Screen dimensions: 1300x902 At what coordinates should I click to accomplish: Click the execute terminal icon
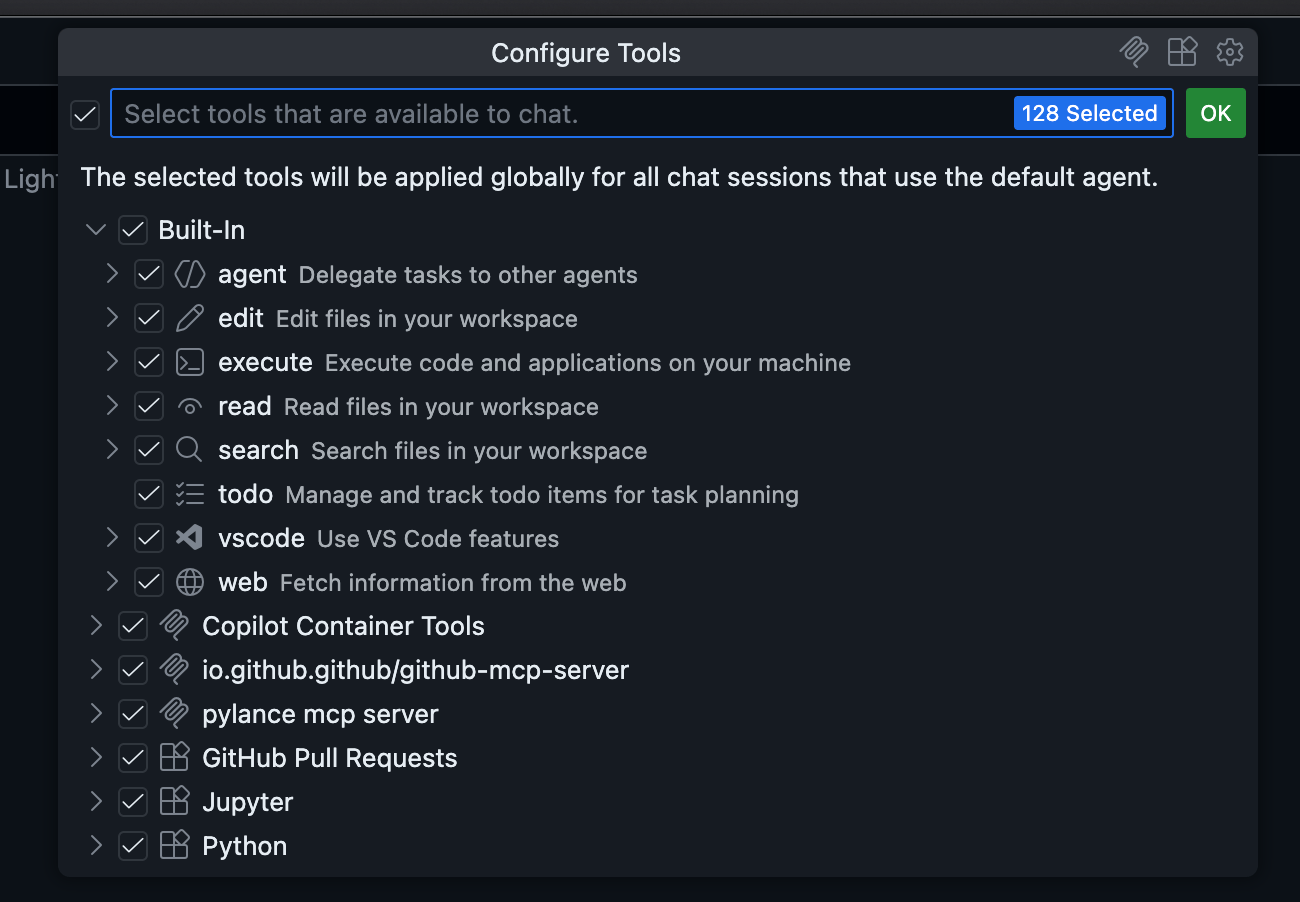click(189, 362)
